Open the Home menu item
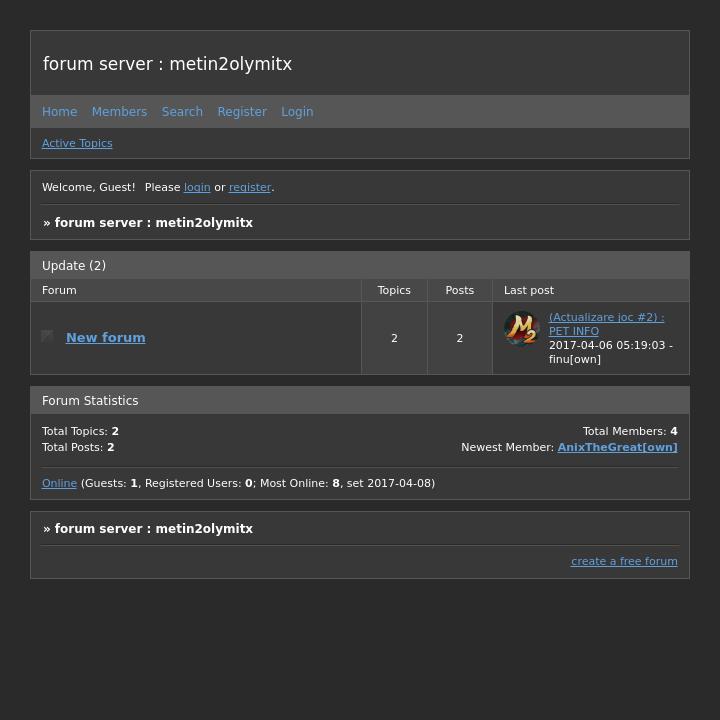720x720 pixels. tap(59, 112)
